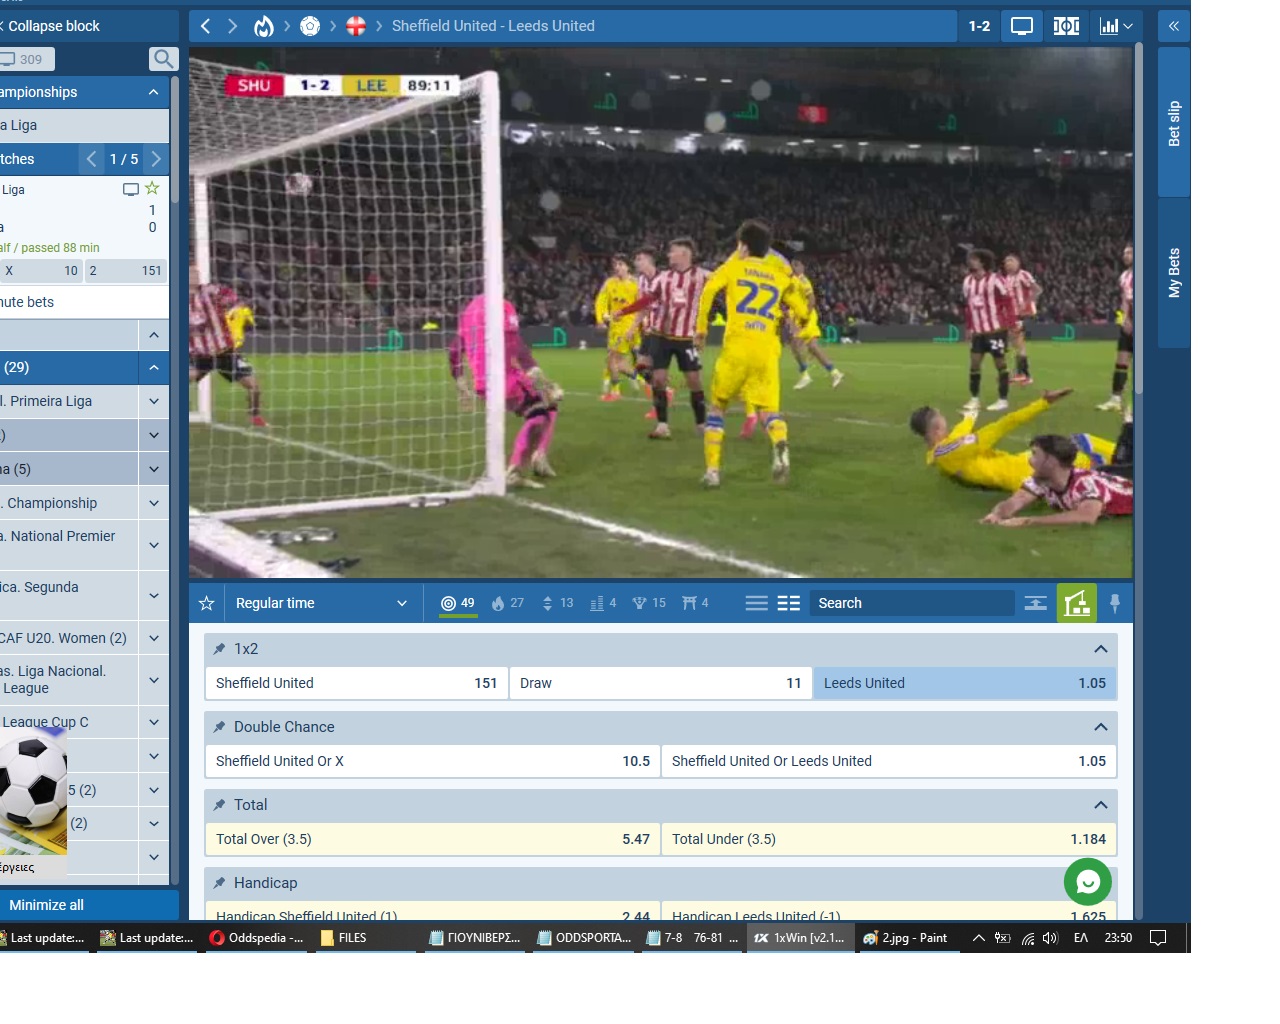This screenshot has width=1280, height=1024.
Task: Add the match to favorites with star
Action: coord(207,603)
